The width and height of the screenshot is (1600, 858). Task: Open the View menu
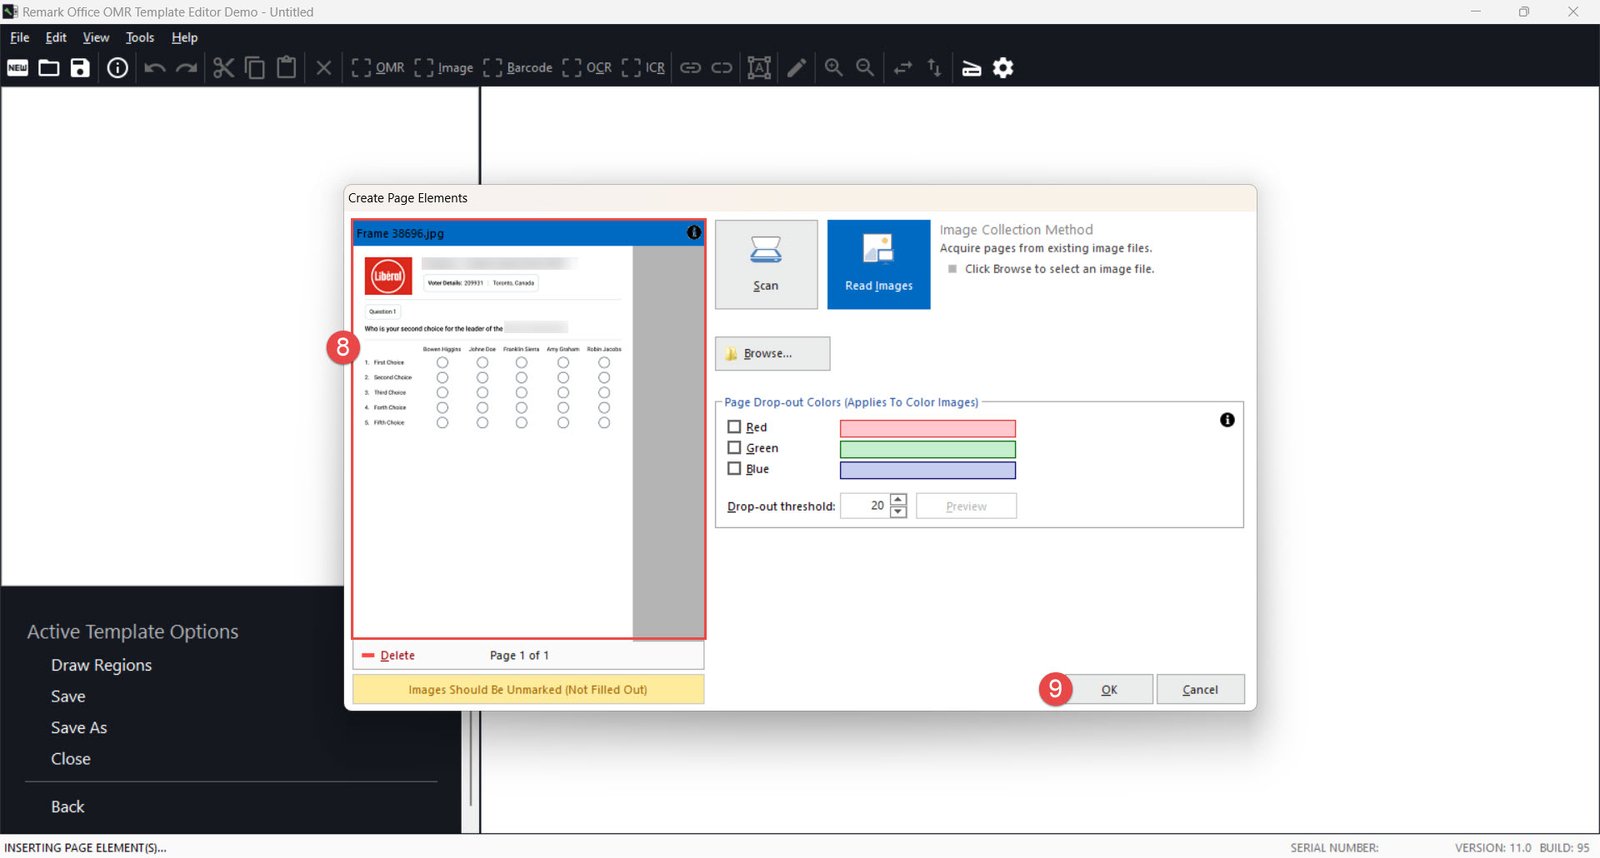point(96,38)
